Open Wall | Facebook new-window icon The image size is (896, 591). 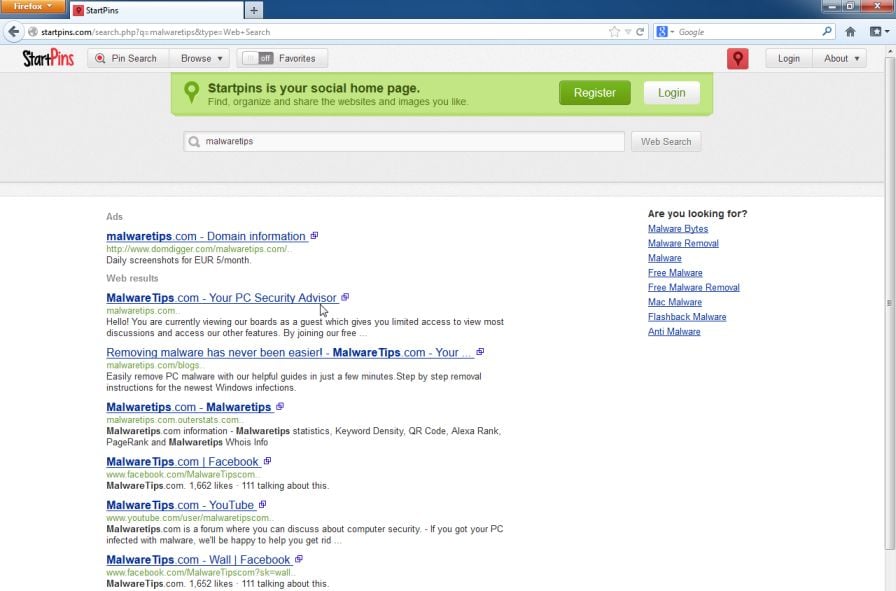[x=298, y=559]
